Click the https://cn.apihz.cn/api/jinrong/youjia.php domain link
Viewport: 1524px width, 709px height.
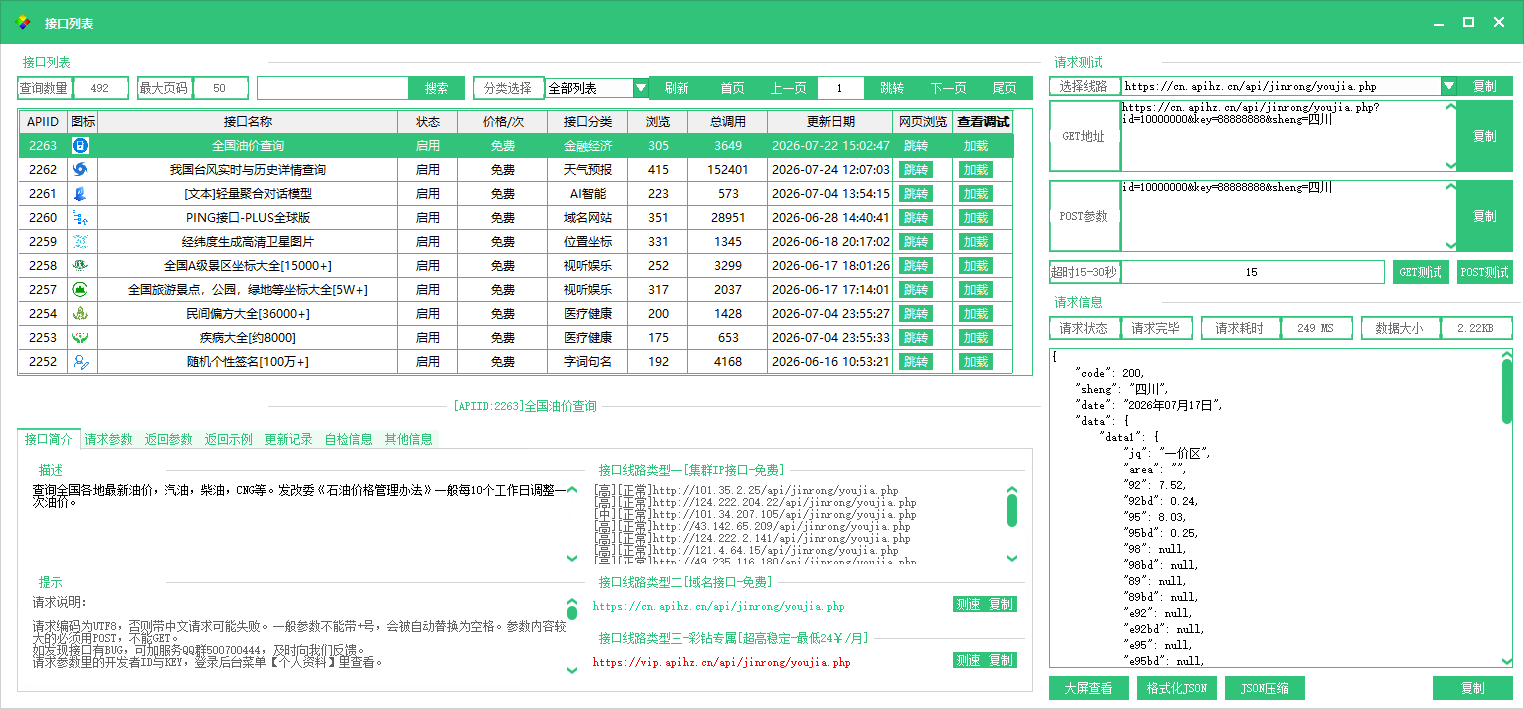click(718, 606)
